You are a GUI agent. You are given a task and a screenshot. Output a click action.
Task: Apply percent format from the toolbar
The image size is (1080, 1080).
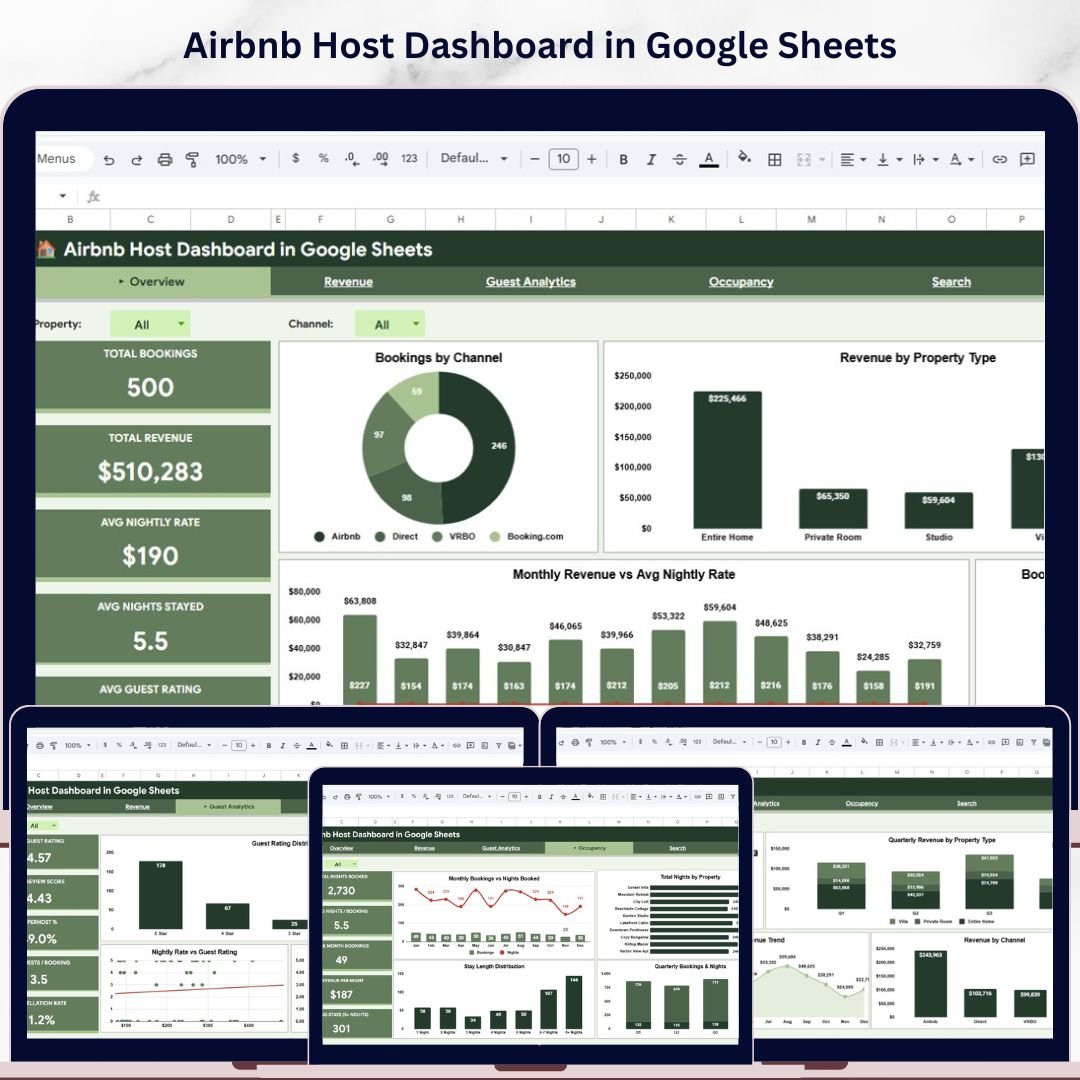click(323, 159)
